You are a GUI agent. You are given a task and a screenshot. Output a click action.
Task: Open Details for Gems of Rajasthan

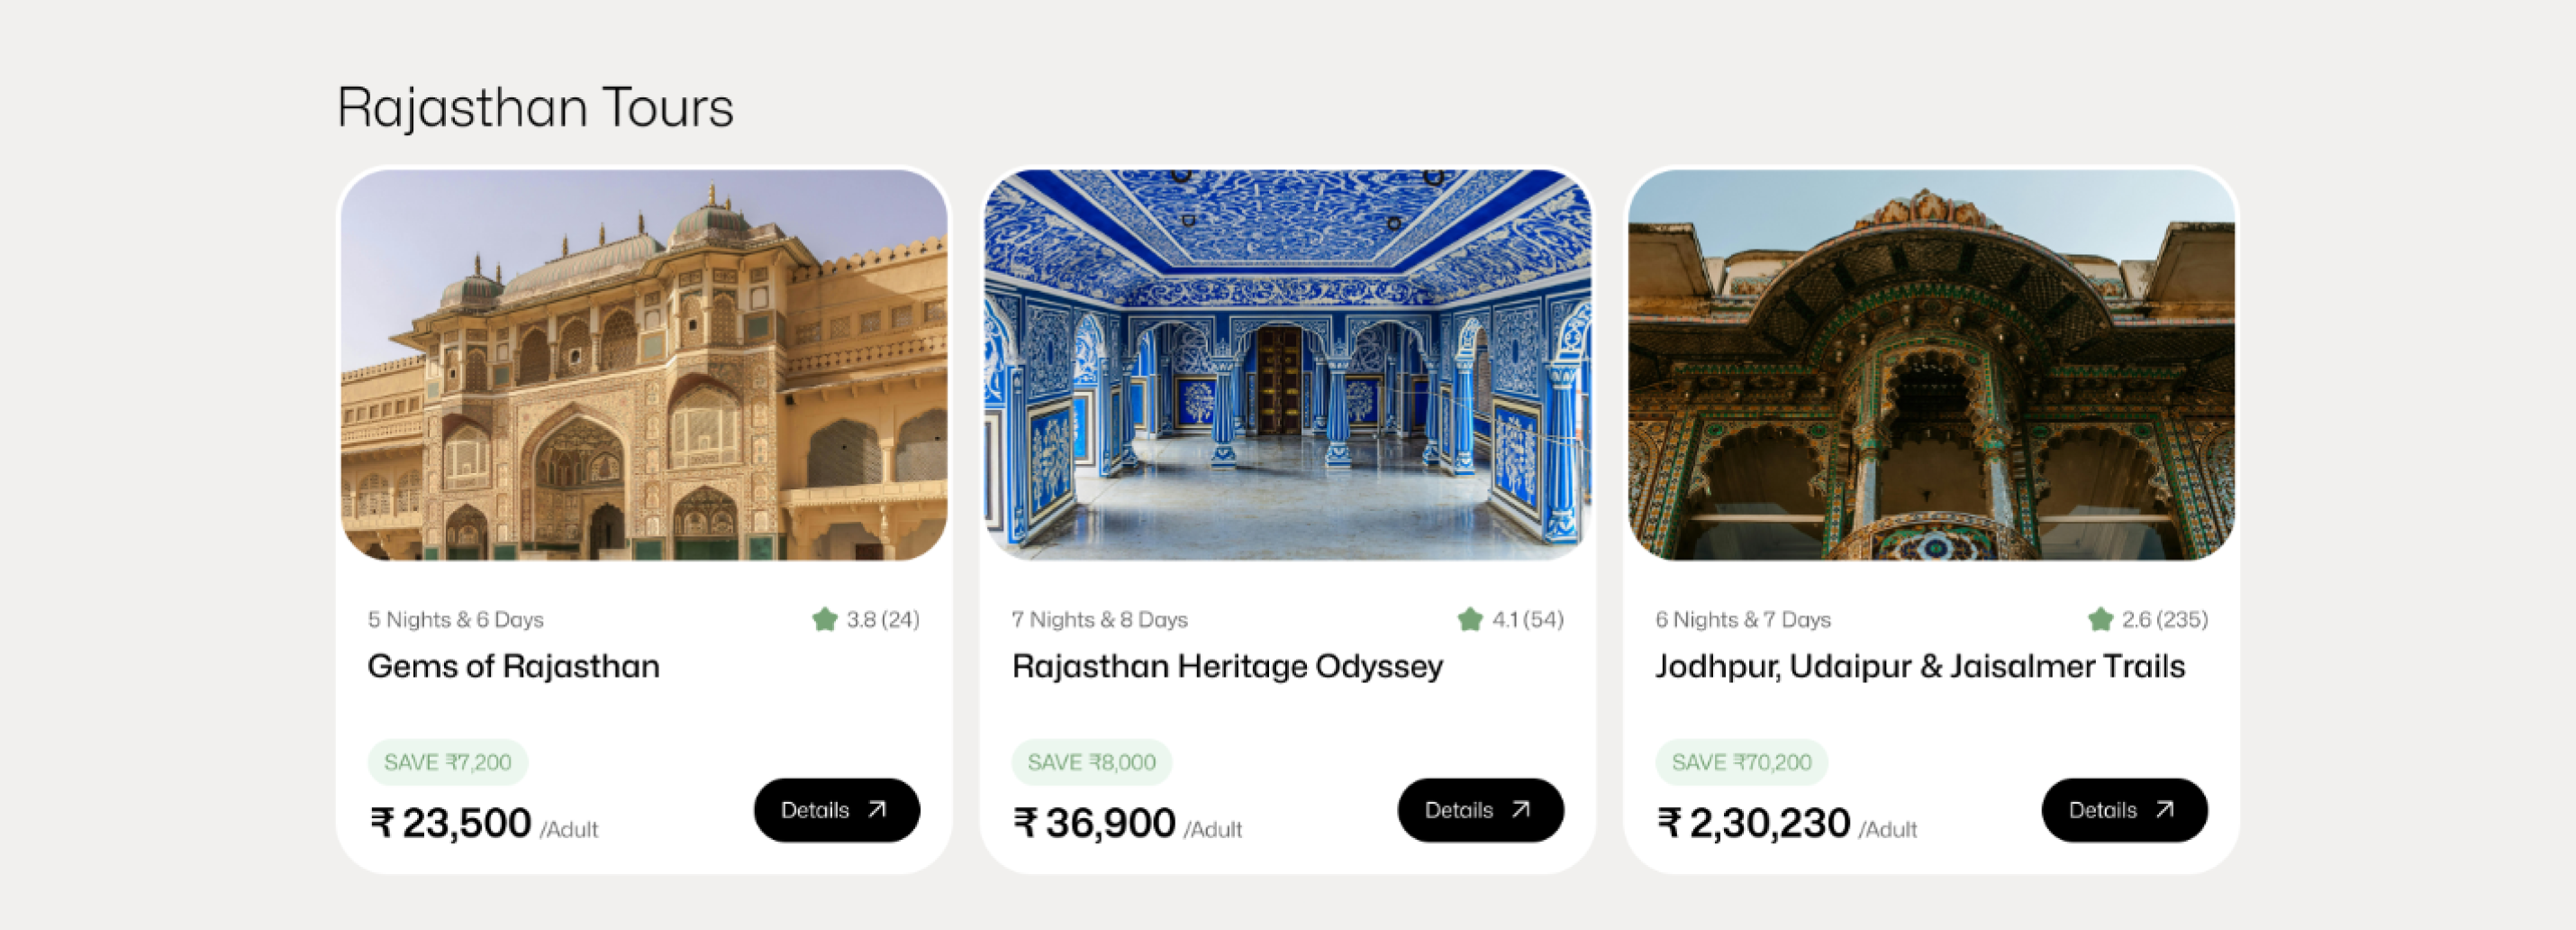pos(836,810)
